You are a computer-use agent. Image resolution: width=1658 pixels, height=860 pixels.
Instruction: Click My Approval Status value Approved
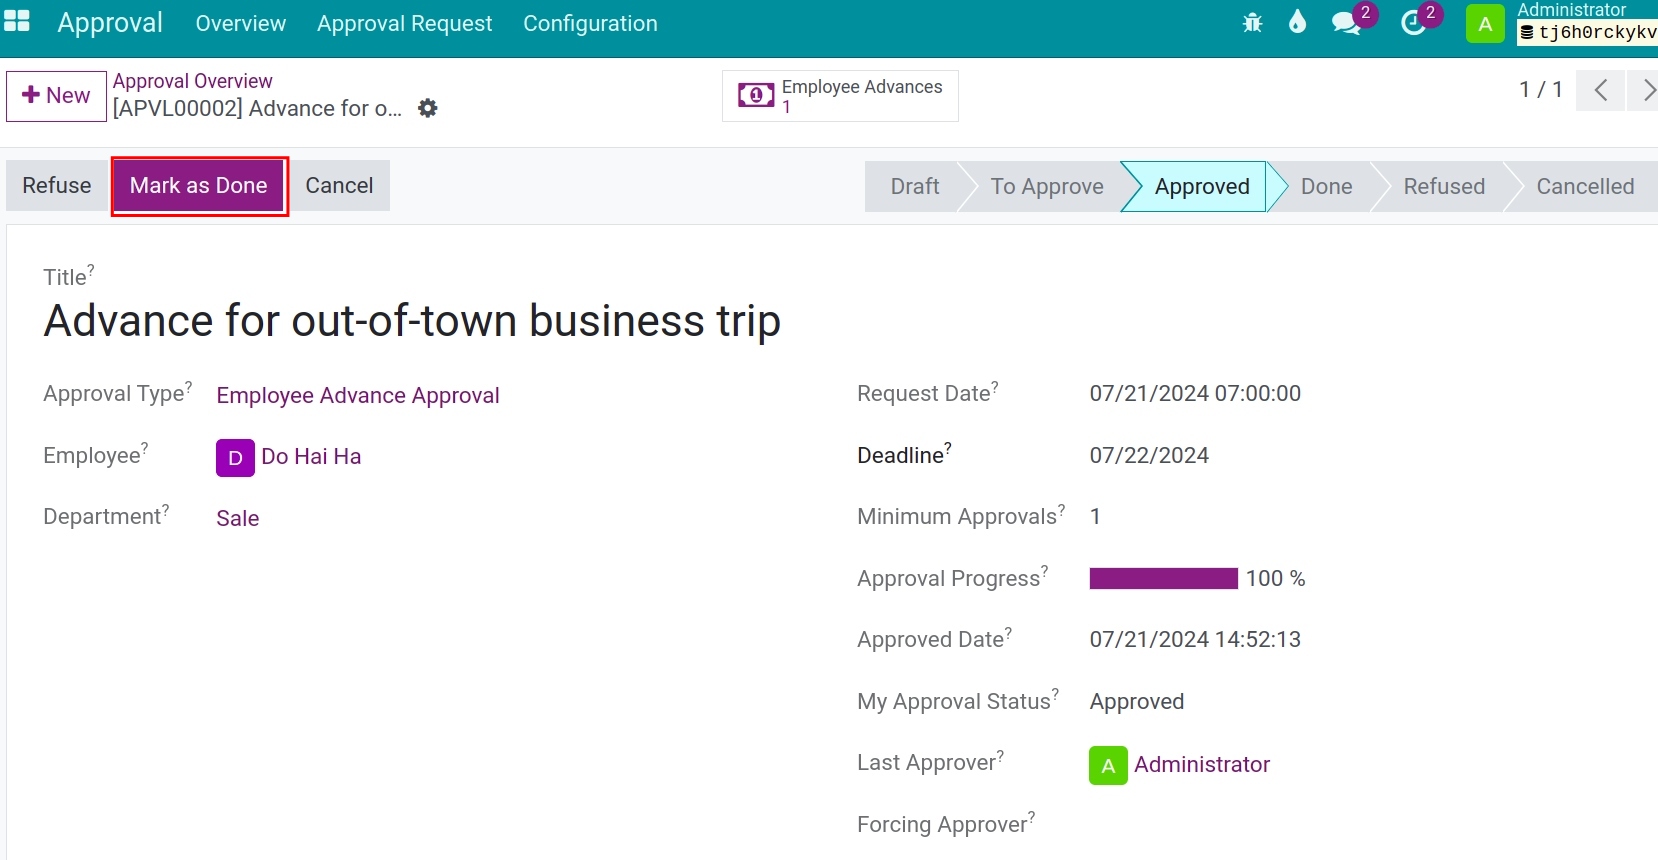pos(1137,702)
